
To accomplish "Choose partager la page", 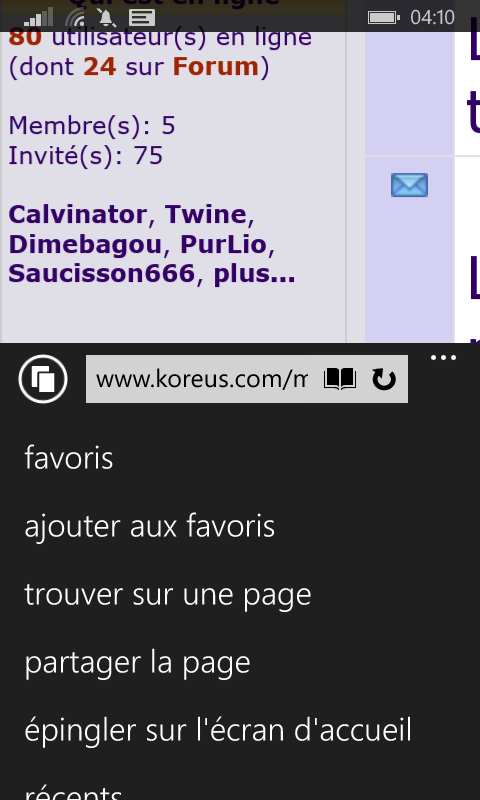I will click(x=137, y=662).
